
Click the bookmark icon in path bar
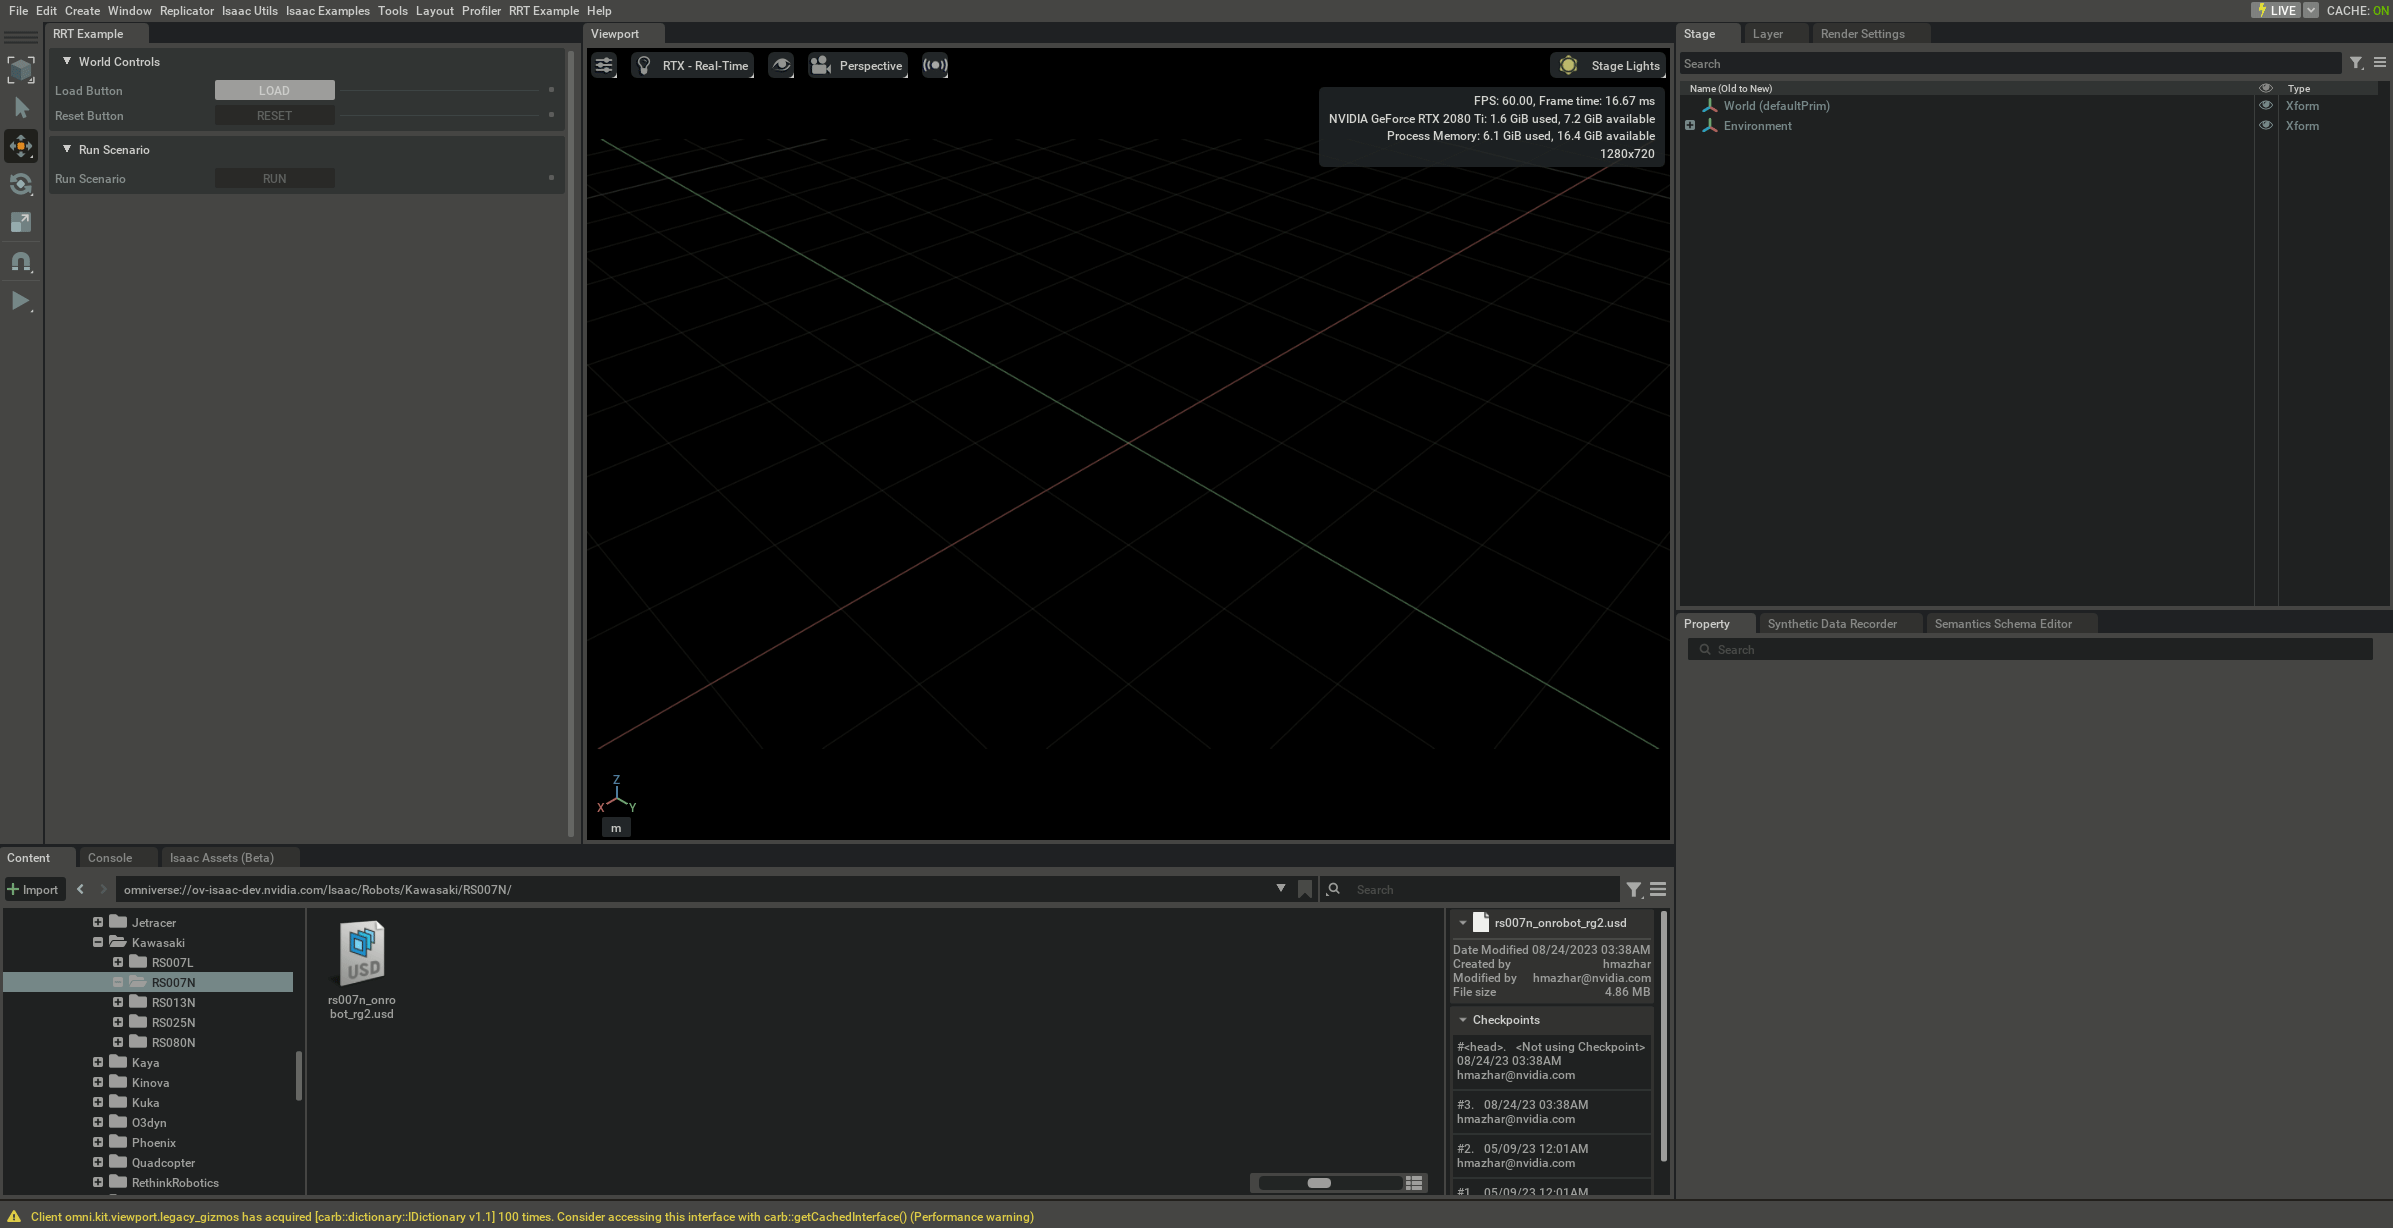pyautogui.click(x=1305, y=889)
